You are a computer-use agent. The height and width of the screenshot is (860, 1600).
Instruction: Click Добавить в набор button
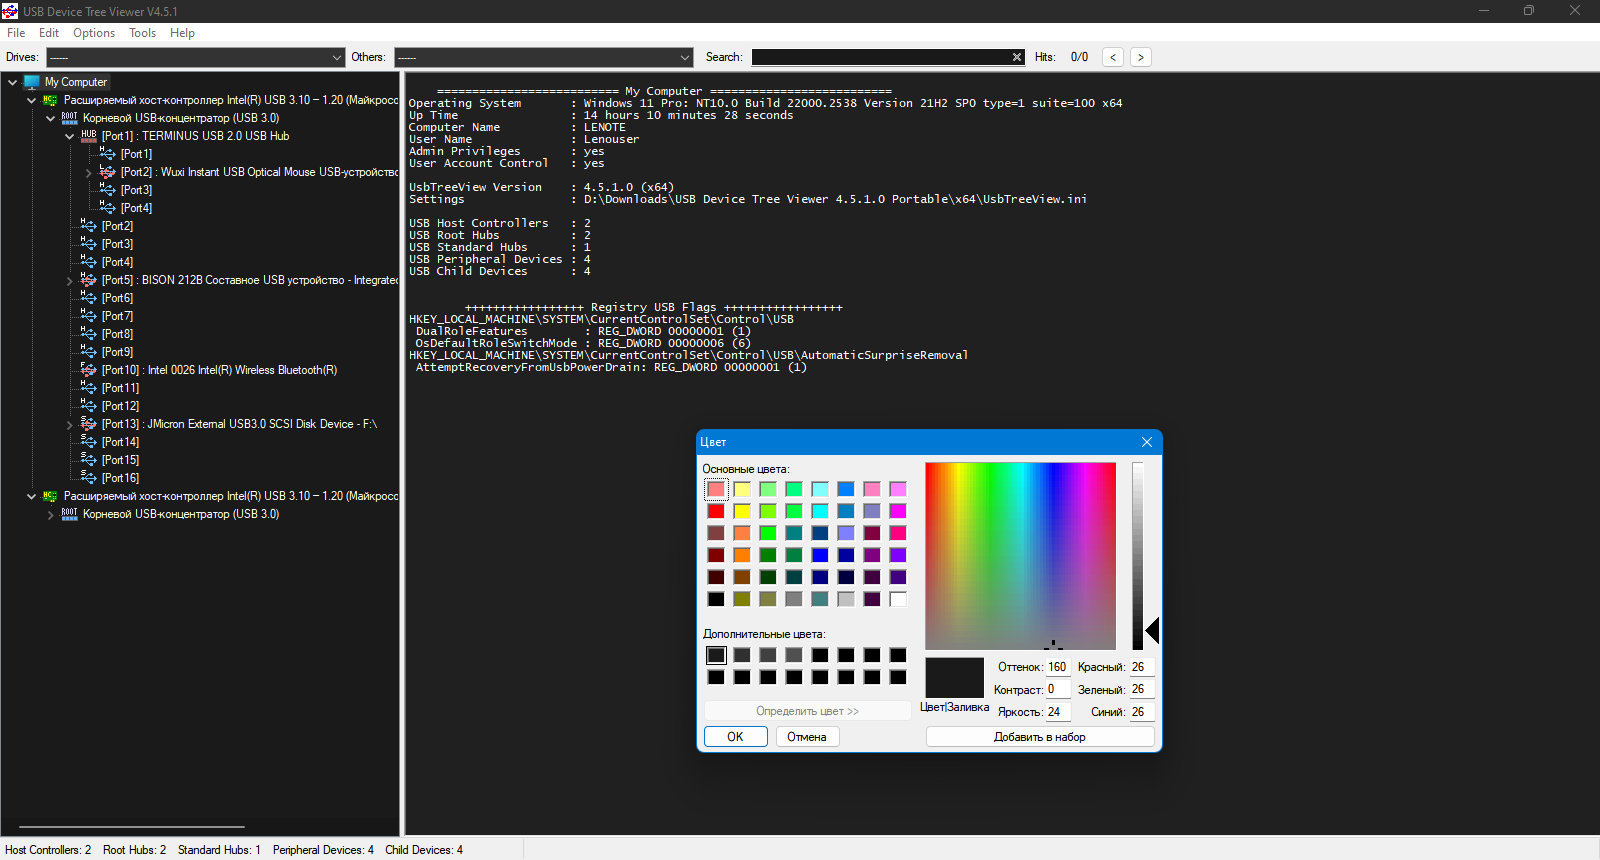(1040, 737)
